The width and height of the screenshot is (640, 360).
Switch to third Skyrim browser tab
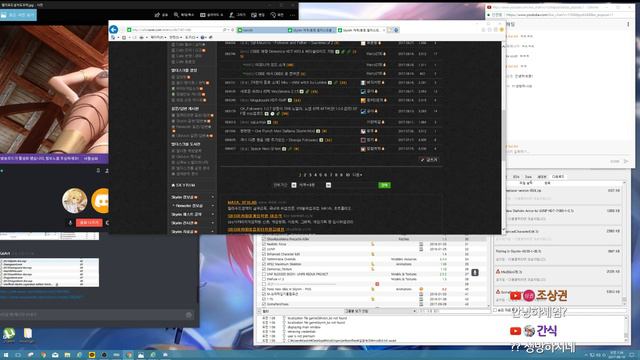pyautogui.click(x=361, y=30)
